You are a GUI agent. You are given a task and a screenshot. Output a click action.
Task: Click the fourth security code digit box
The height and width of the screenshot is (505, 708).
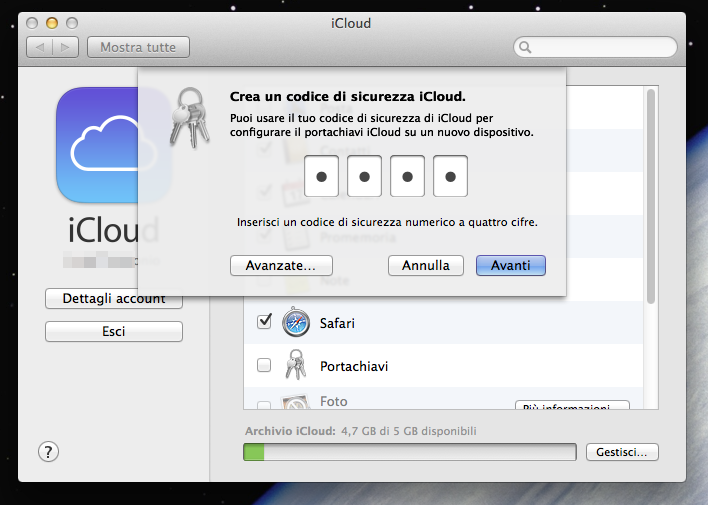click(450, 176)
